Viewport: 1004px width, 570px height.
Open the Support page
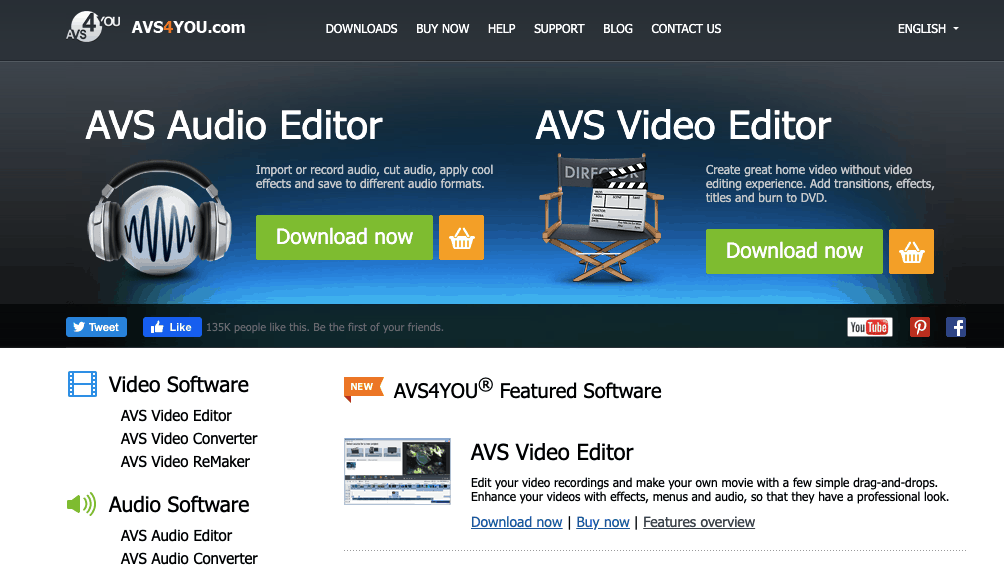tap(559, 29)
